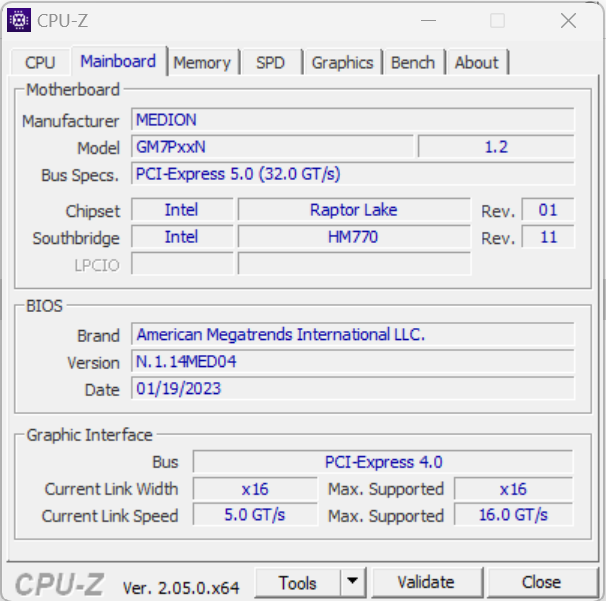Click the CPU-Z app icon in title bar

coord(19,20)
